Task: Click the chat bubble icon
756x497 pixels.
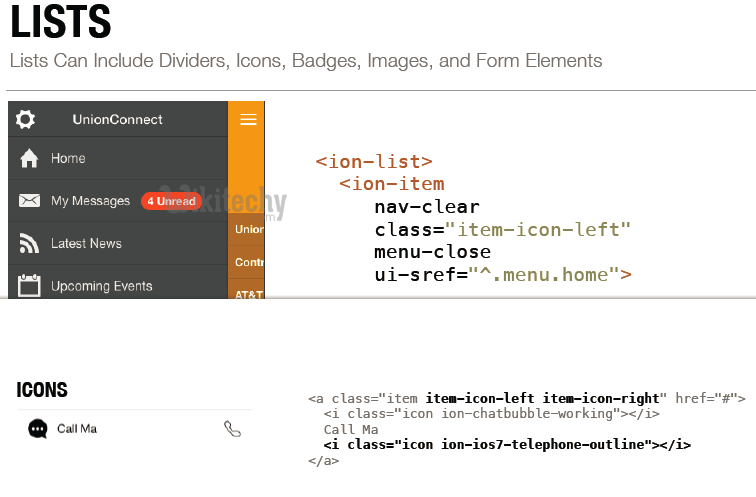Action: coord(38,429)
